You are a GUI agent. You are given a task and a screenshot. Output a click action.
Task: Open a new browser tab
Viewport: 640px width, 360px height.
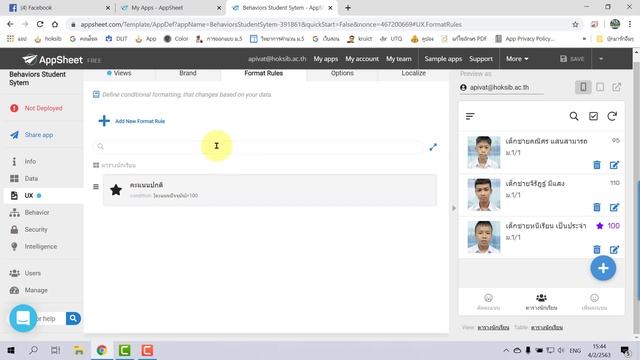pyautogui.click(x=348, y=8)
